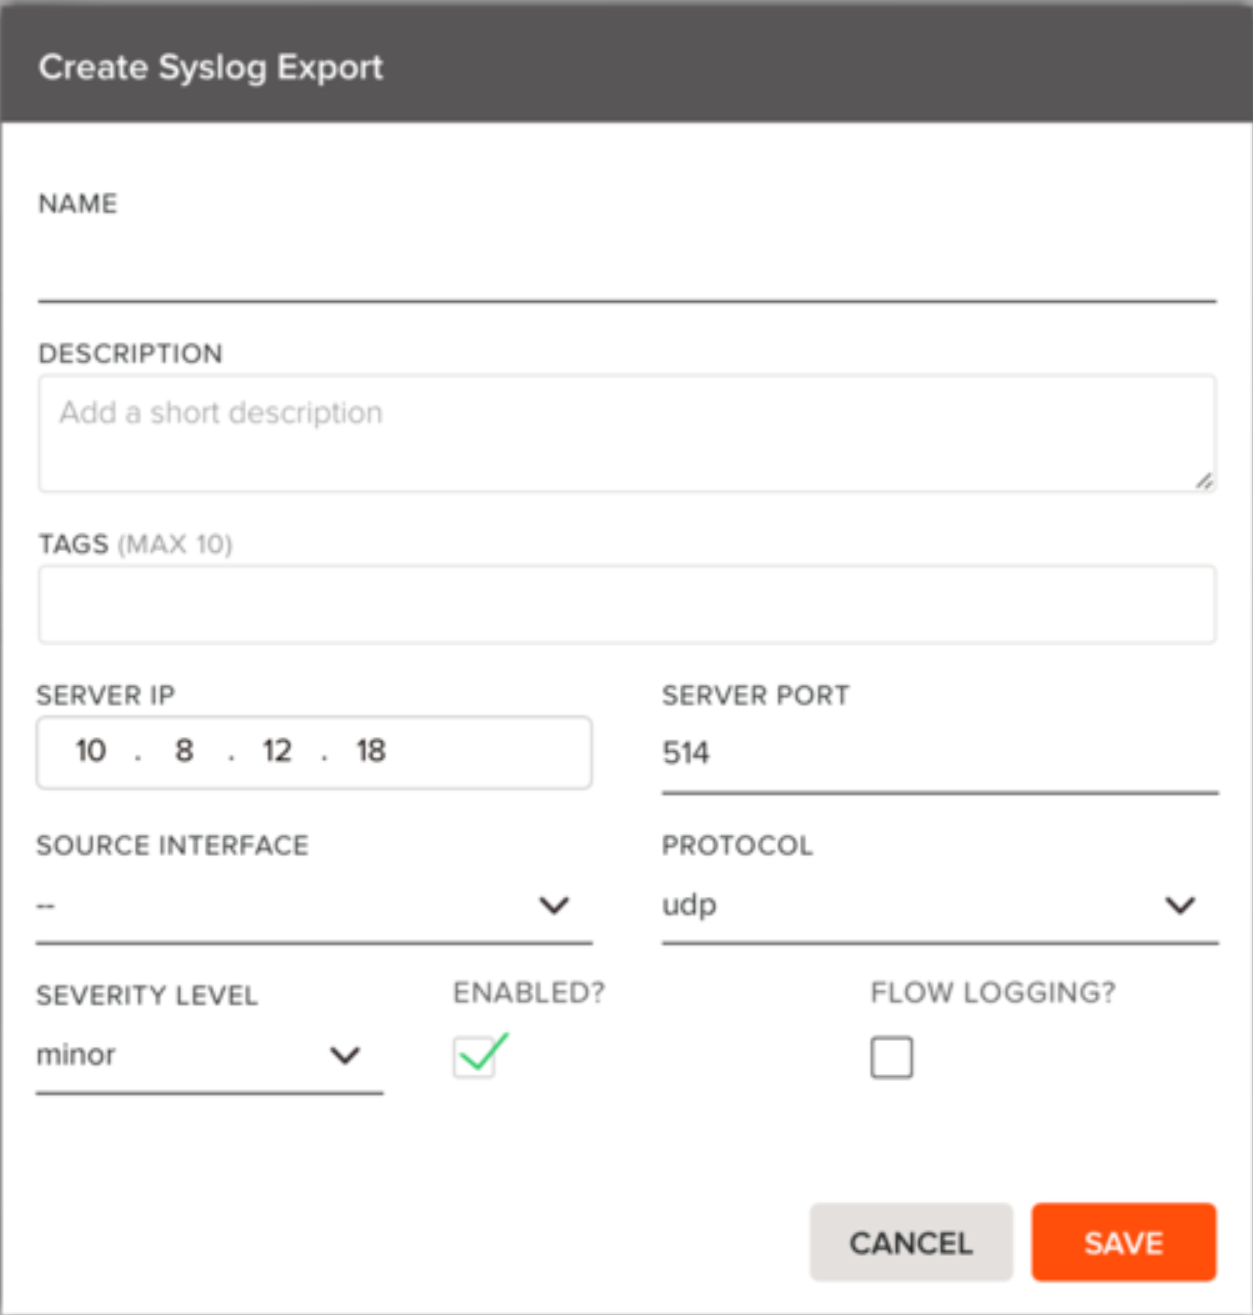Grab the Description resize handle
This screenshot has height=1315, width=1253.
click(1204, 481)
